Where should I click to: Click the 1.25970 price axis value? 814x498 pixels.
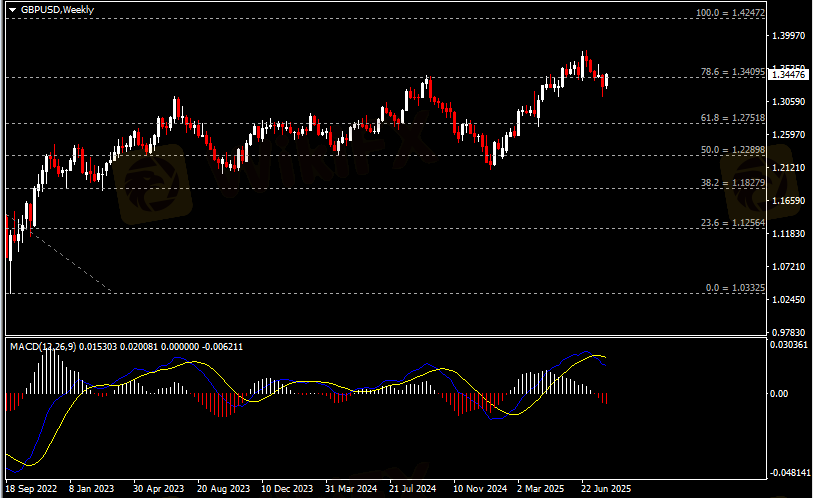point(789,134)
